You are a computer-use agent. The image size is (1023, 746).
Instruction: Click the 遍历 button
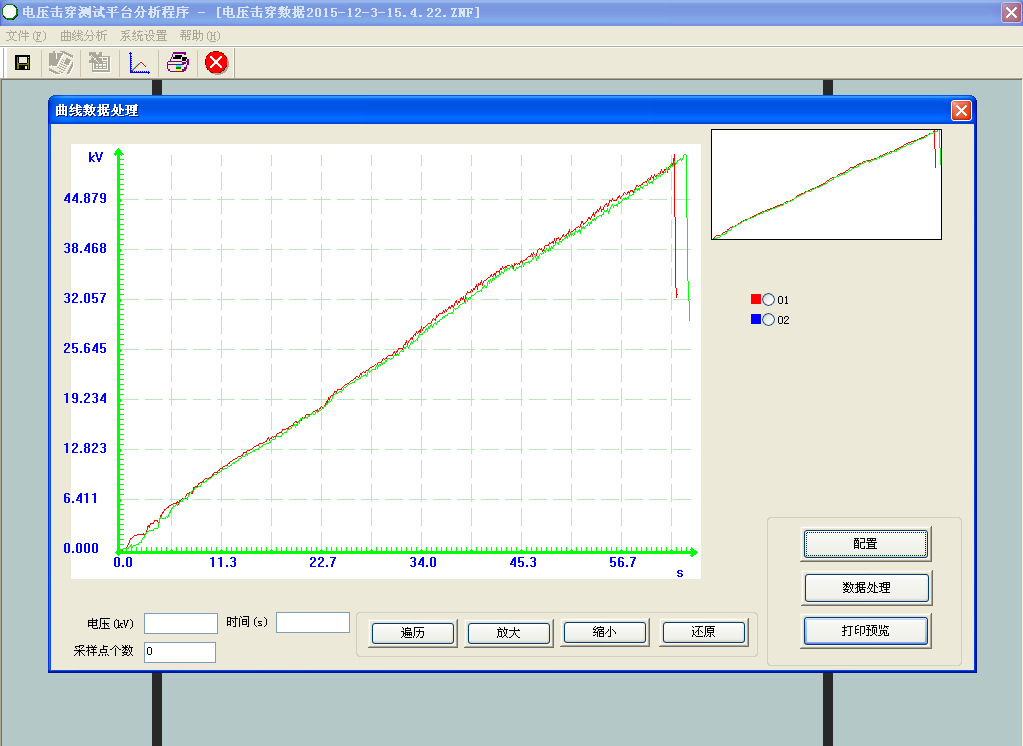click(x=412, y=632)
